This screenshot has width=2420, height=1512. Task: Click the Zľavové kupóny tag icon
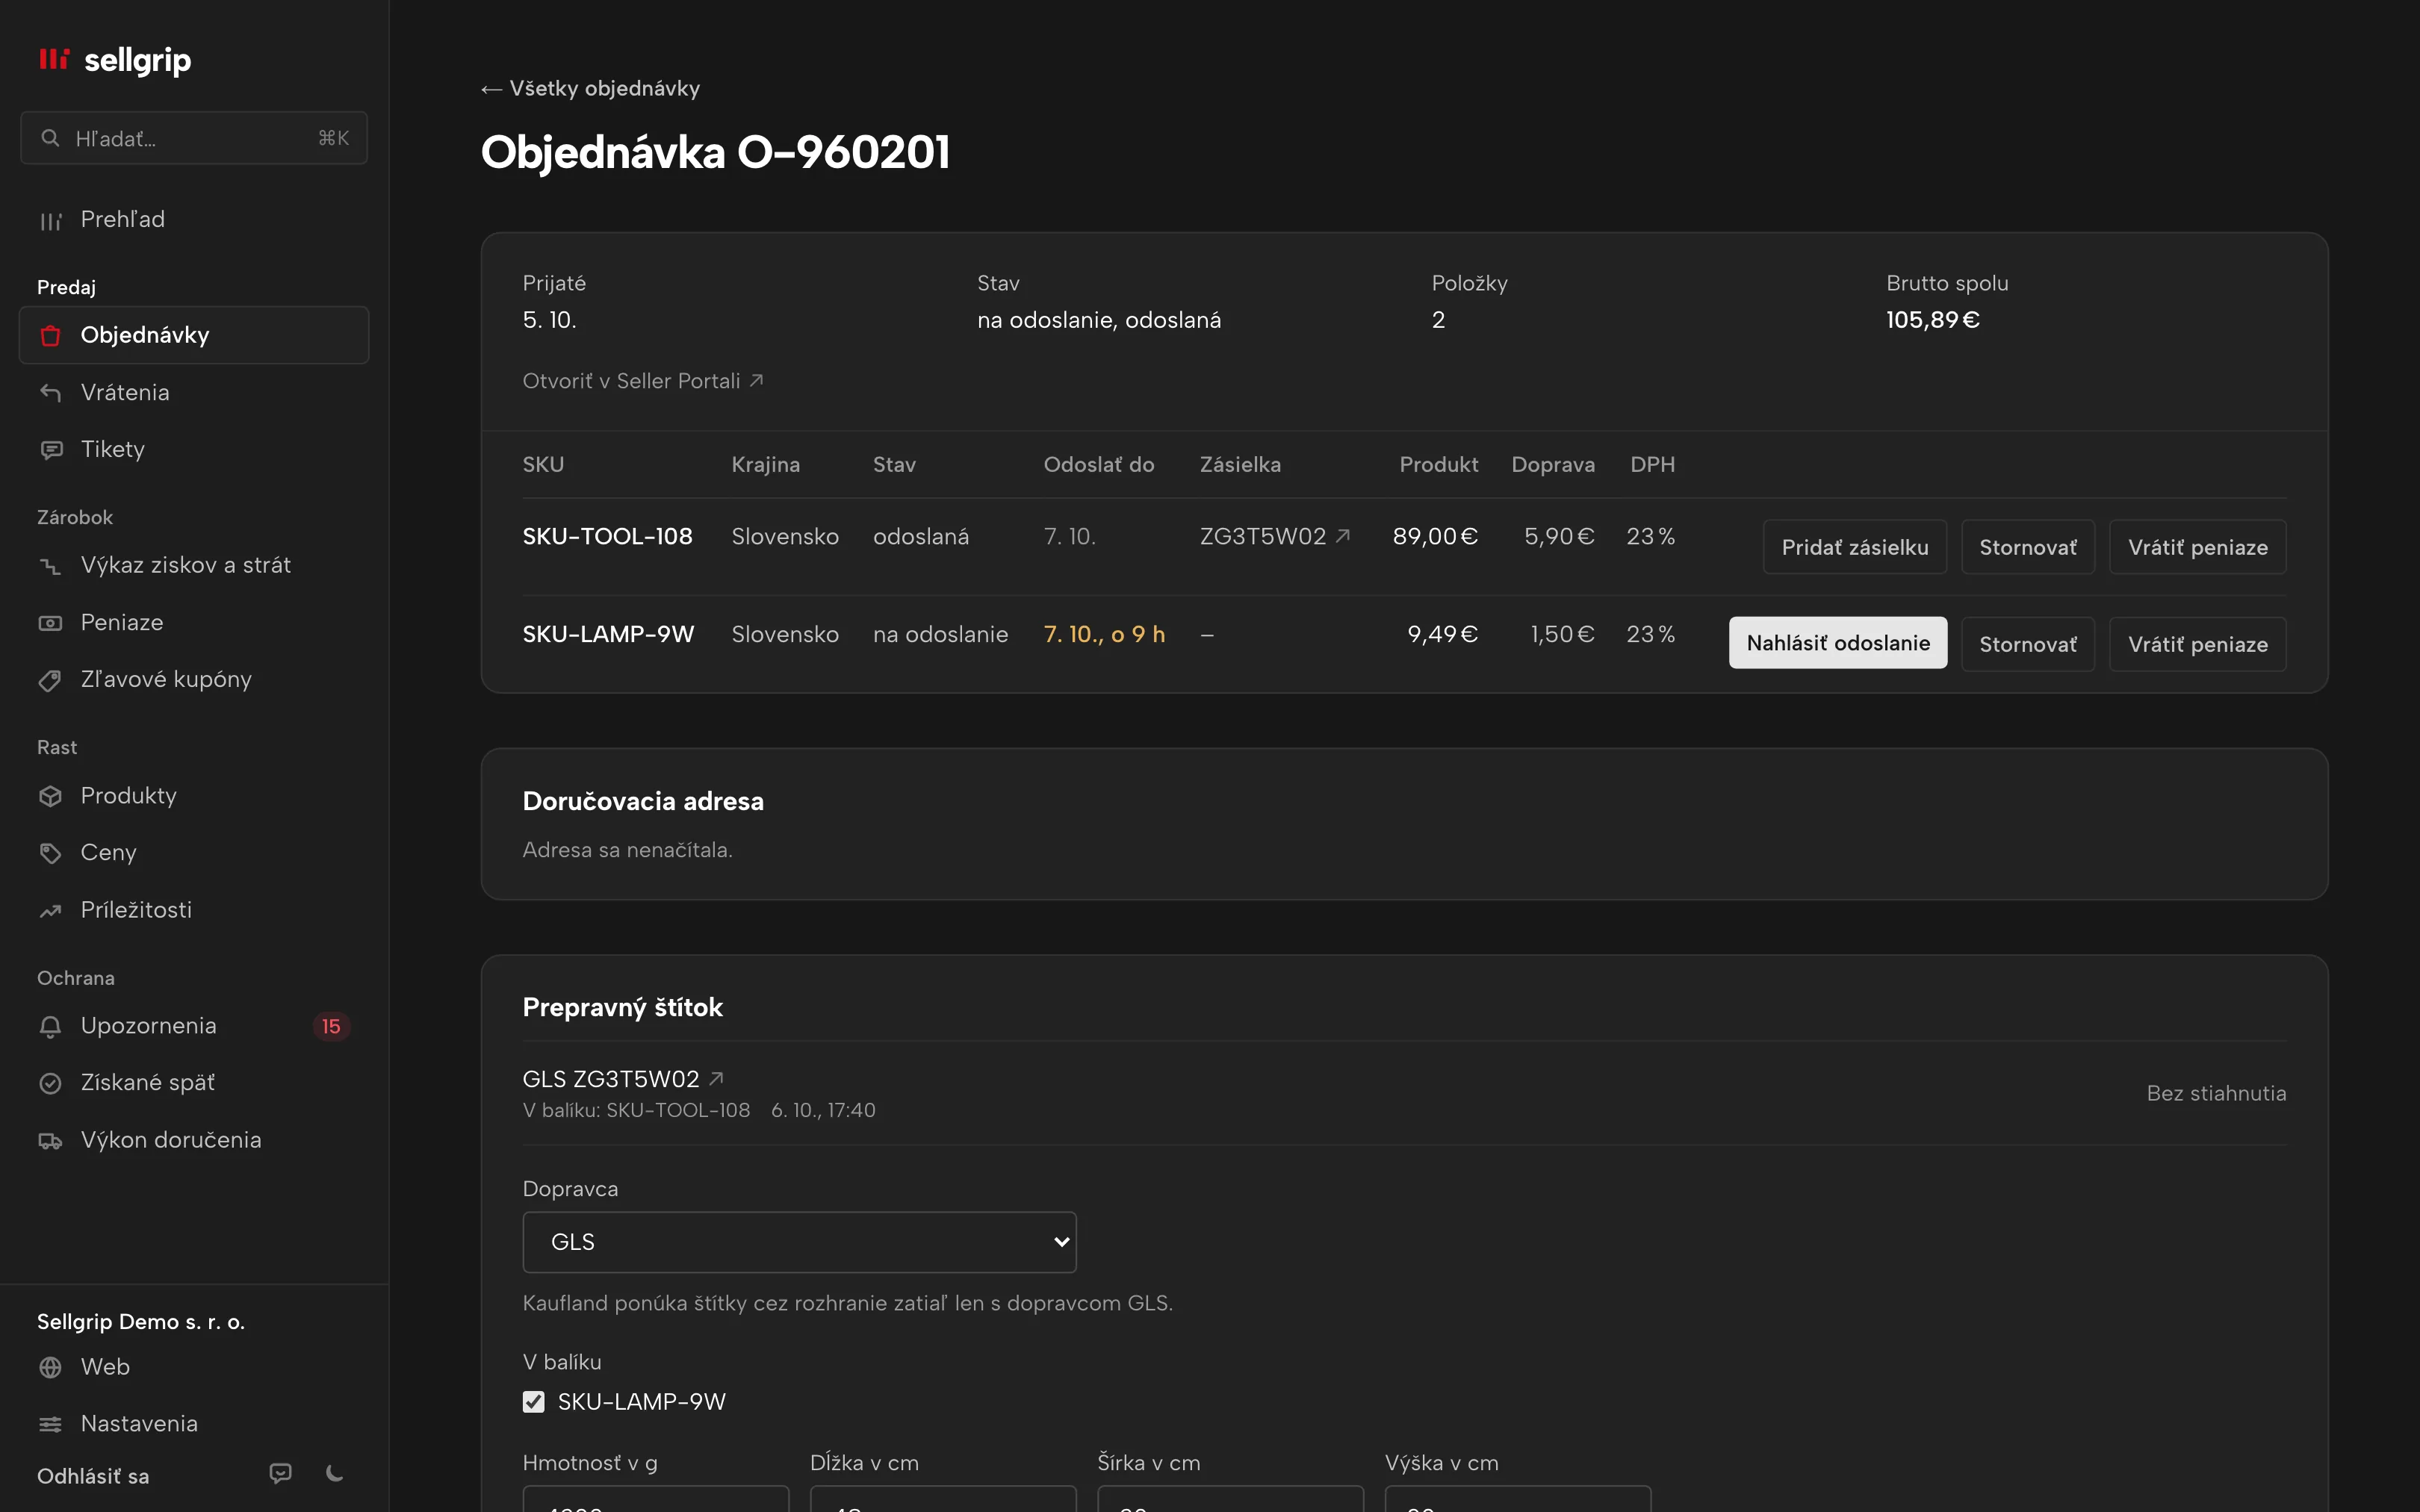50,680
